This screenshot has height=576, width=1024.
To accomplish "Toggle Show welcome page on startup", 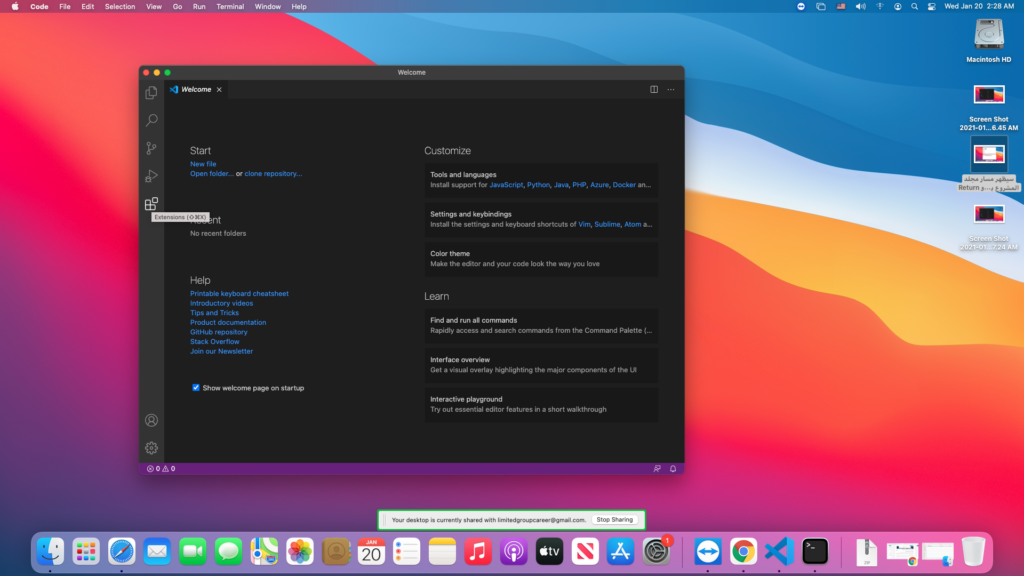I will pos(196,388).
